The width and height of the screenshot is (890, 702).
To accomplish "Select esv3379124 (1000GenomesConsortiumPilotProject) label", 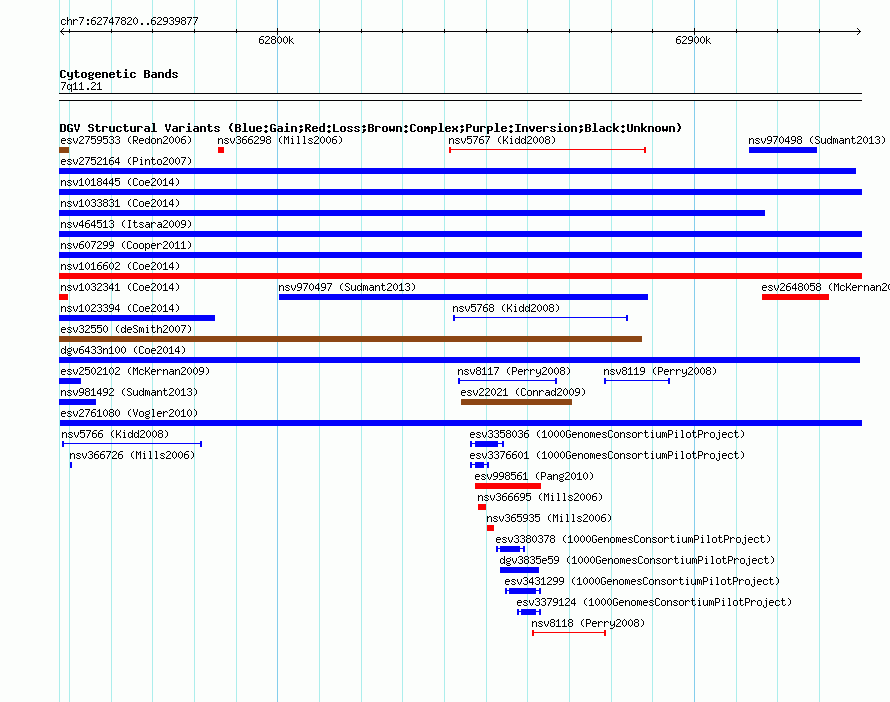I will click(x=654, y=602).
